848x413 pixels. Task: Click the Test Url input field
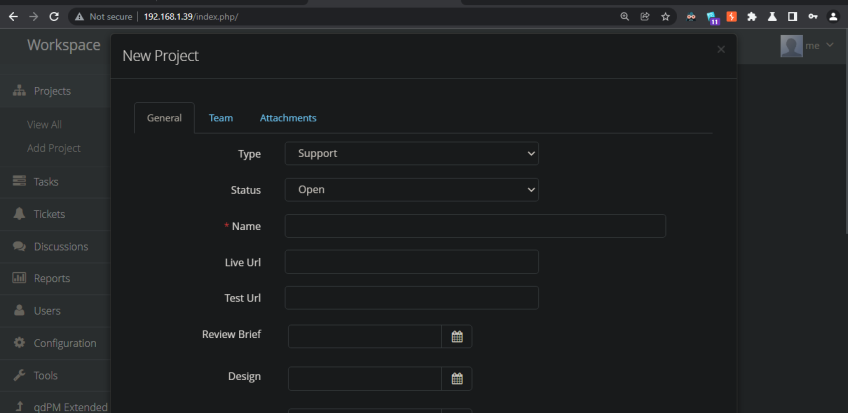click(x=412, y=298)
